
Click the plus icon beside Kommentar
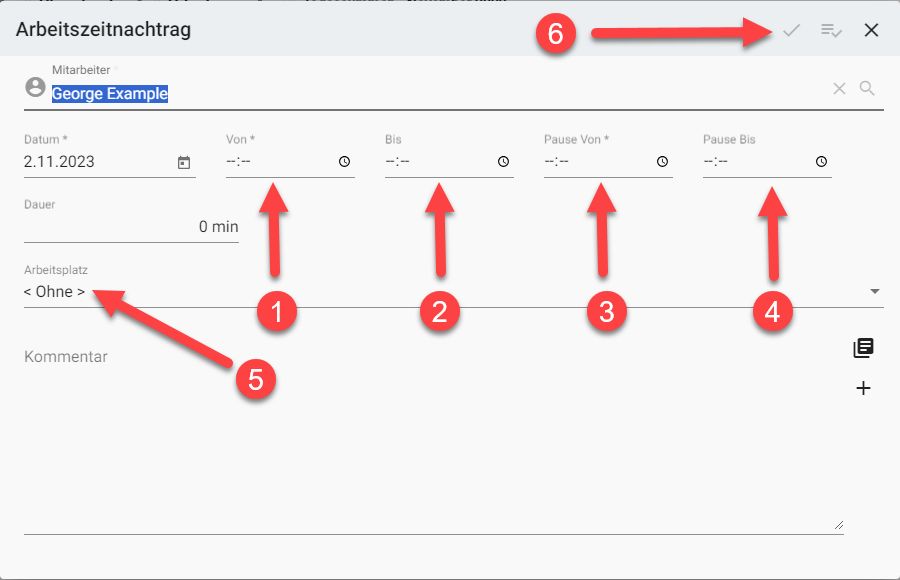tap(864, 388)
